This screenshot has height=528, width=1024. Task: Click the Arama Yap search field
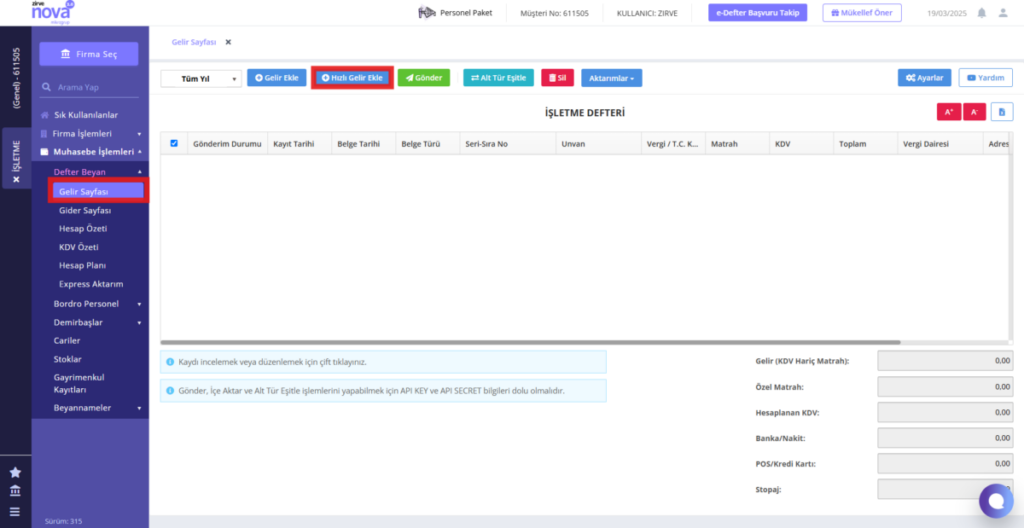pos(89,87)
